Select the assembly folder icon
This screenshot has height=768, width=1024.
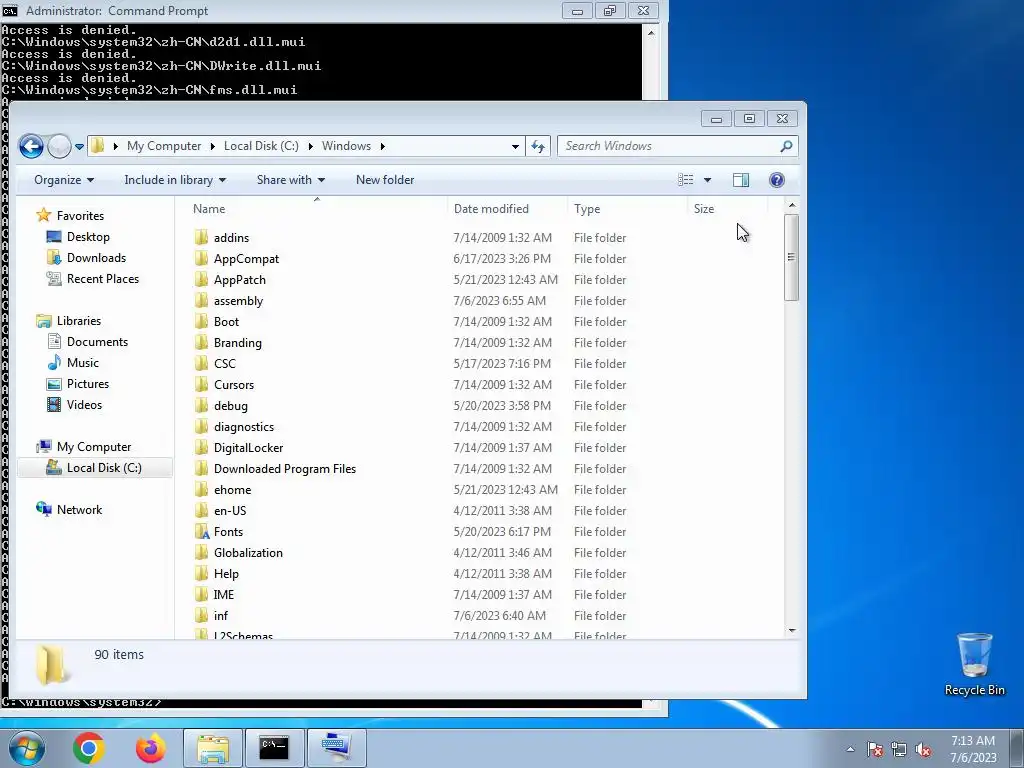201,300
